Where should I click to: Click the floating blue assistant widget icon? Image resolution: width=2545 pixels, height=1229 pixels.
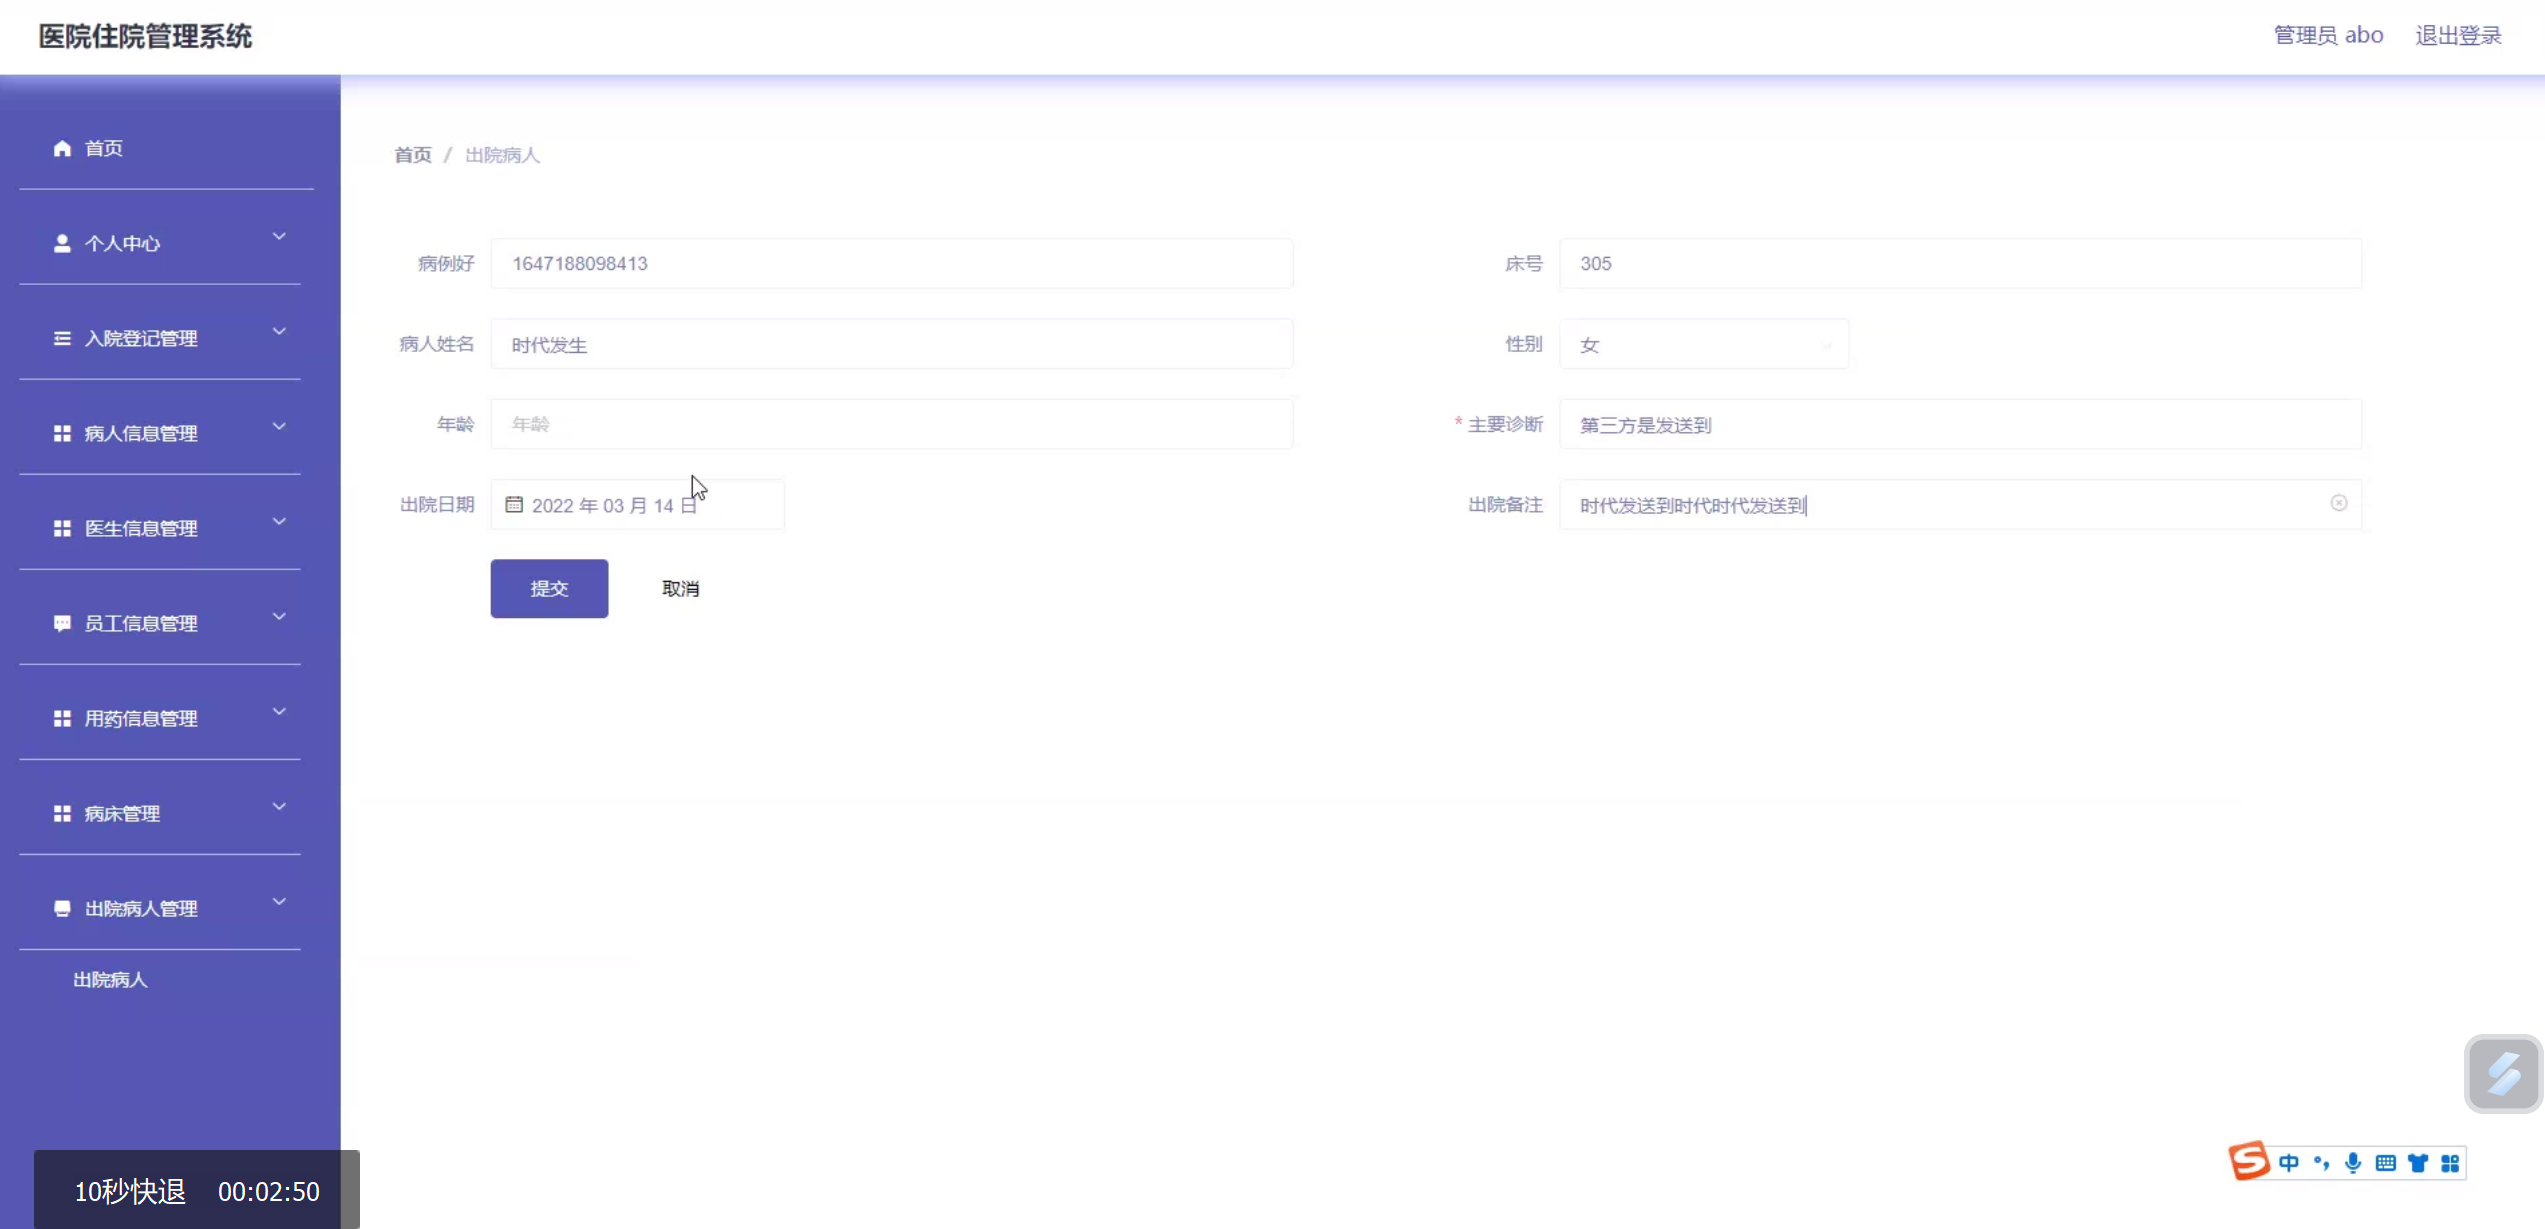coord(2503,1074)
